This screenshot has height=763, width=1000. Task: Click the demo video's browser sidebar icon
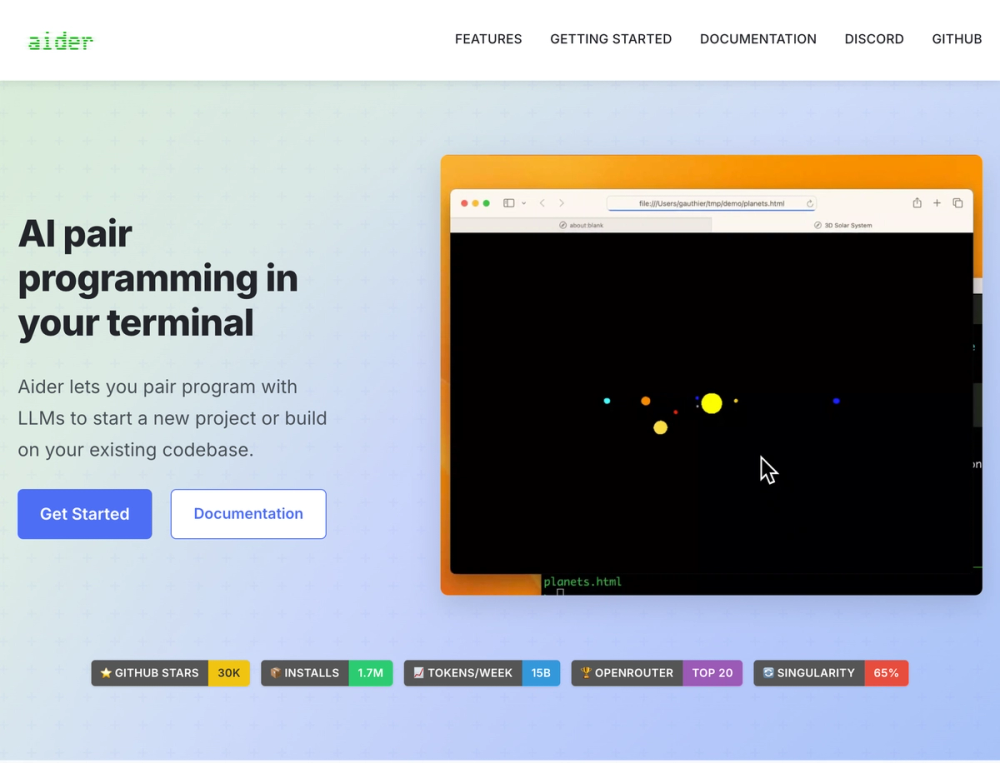point(508,203)
